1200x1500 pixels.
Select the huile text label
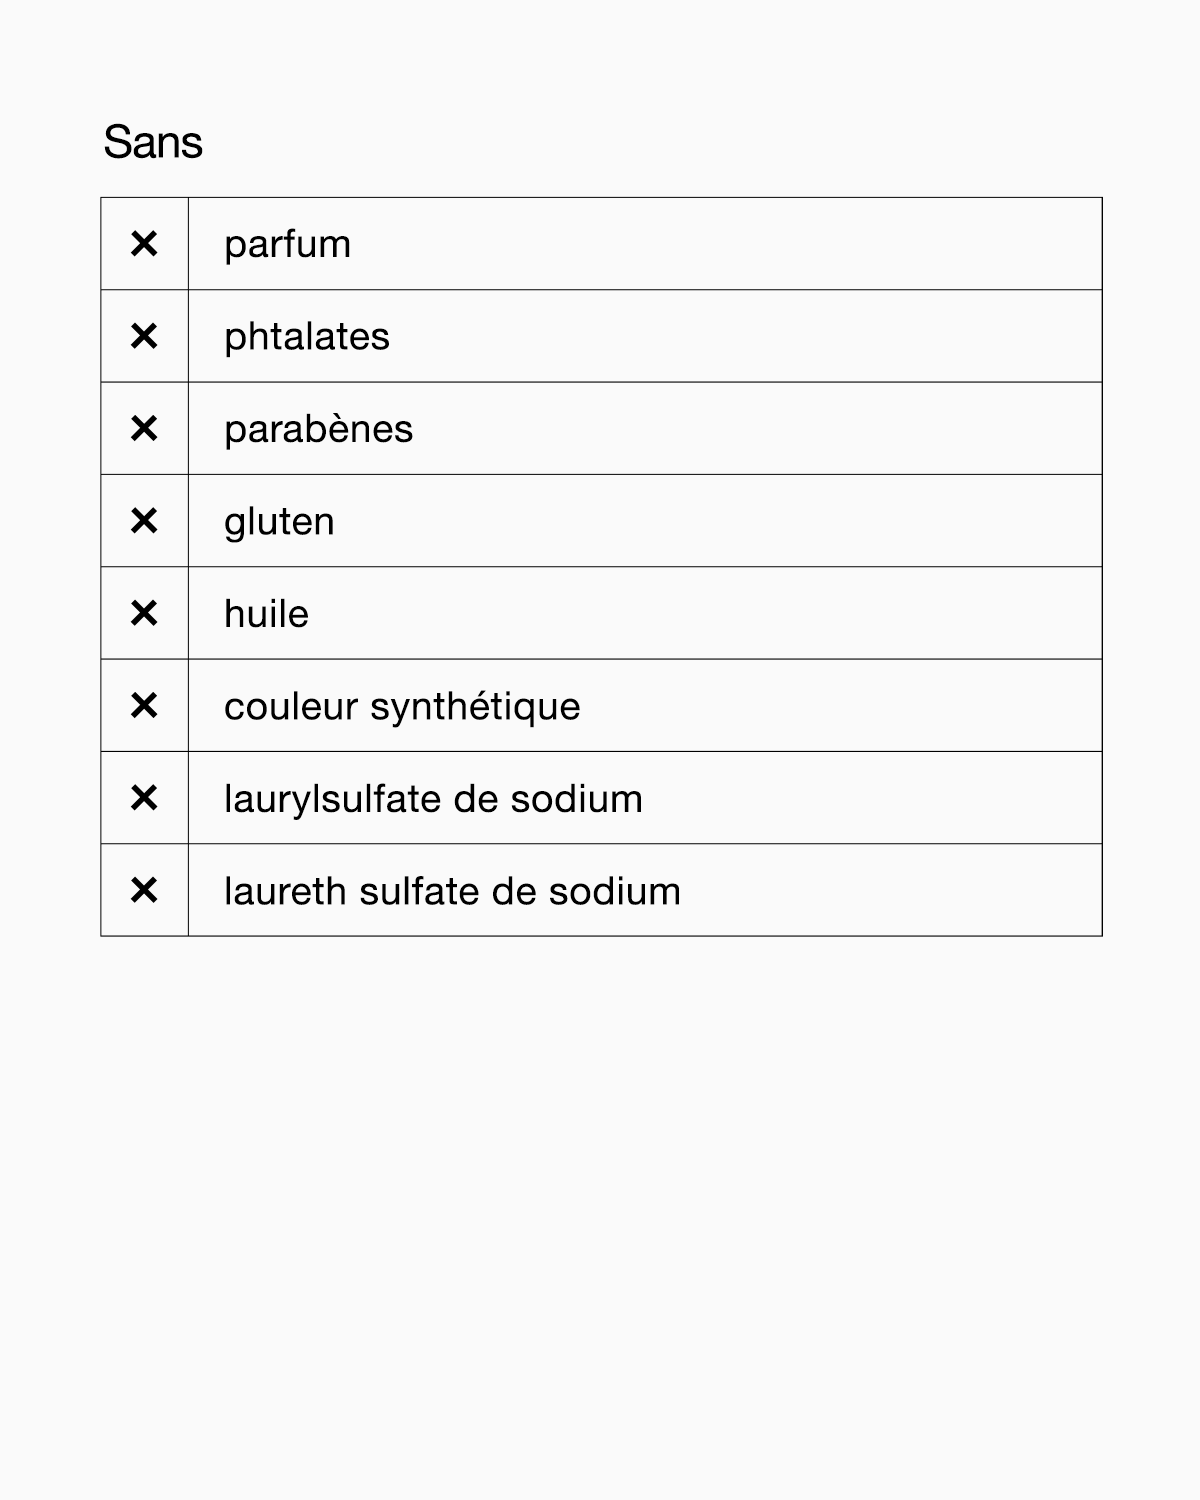[x=266, y=614]
